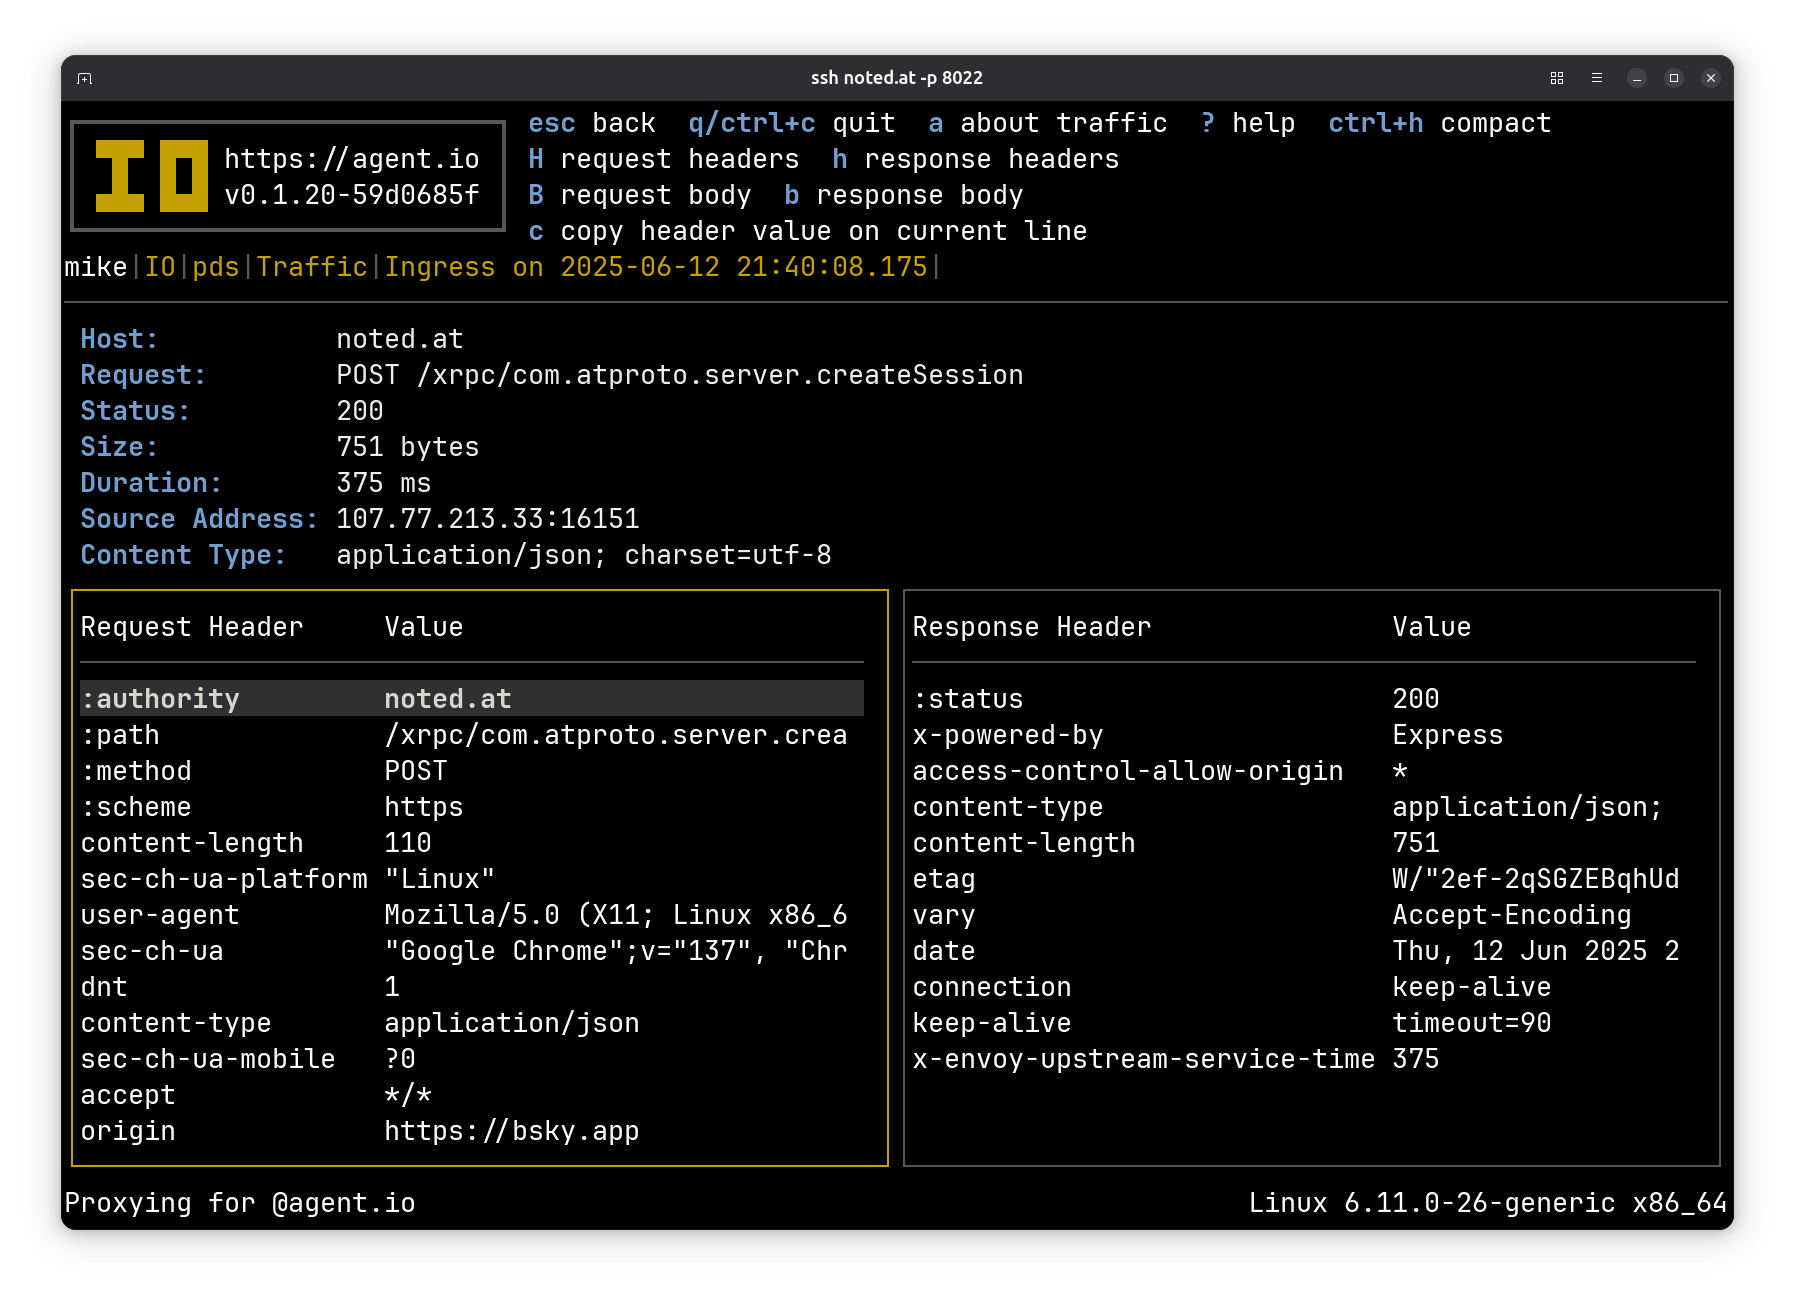Select the accept */* request header row
The image size is (1795, 1297).
point(472,1095)
